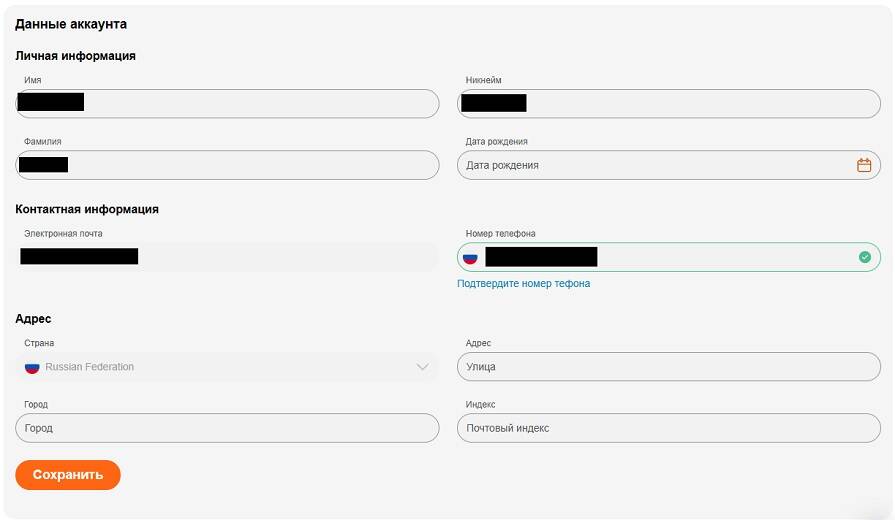Click the Контактная информация heading

(87, 209)
